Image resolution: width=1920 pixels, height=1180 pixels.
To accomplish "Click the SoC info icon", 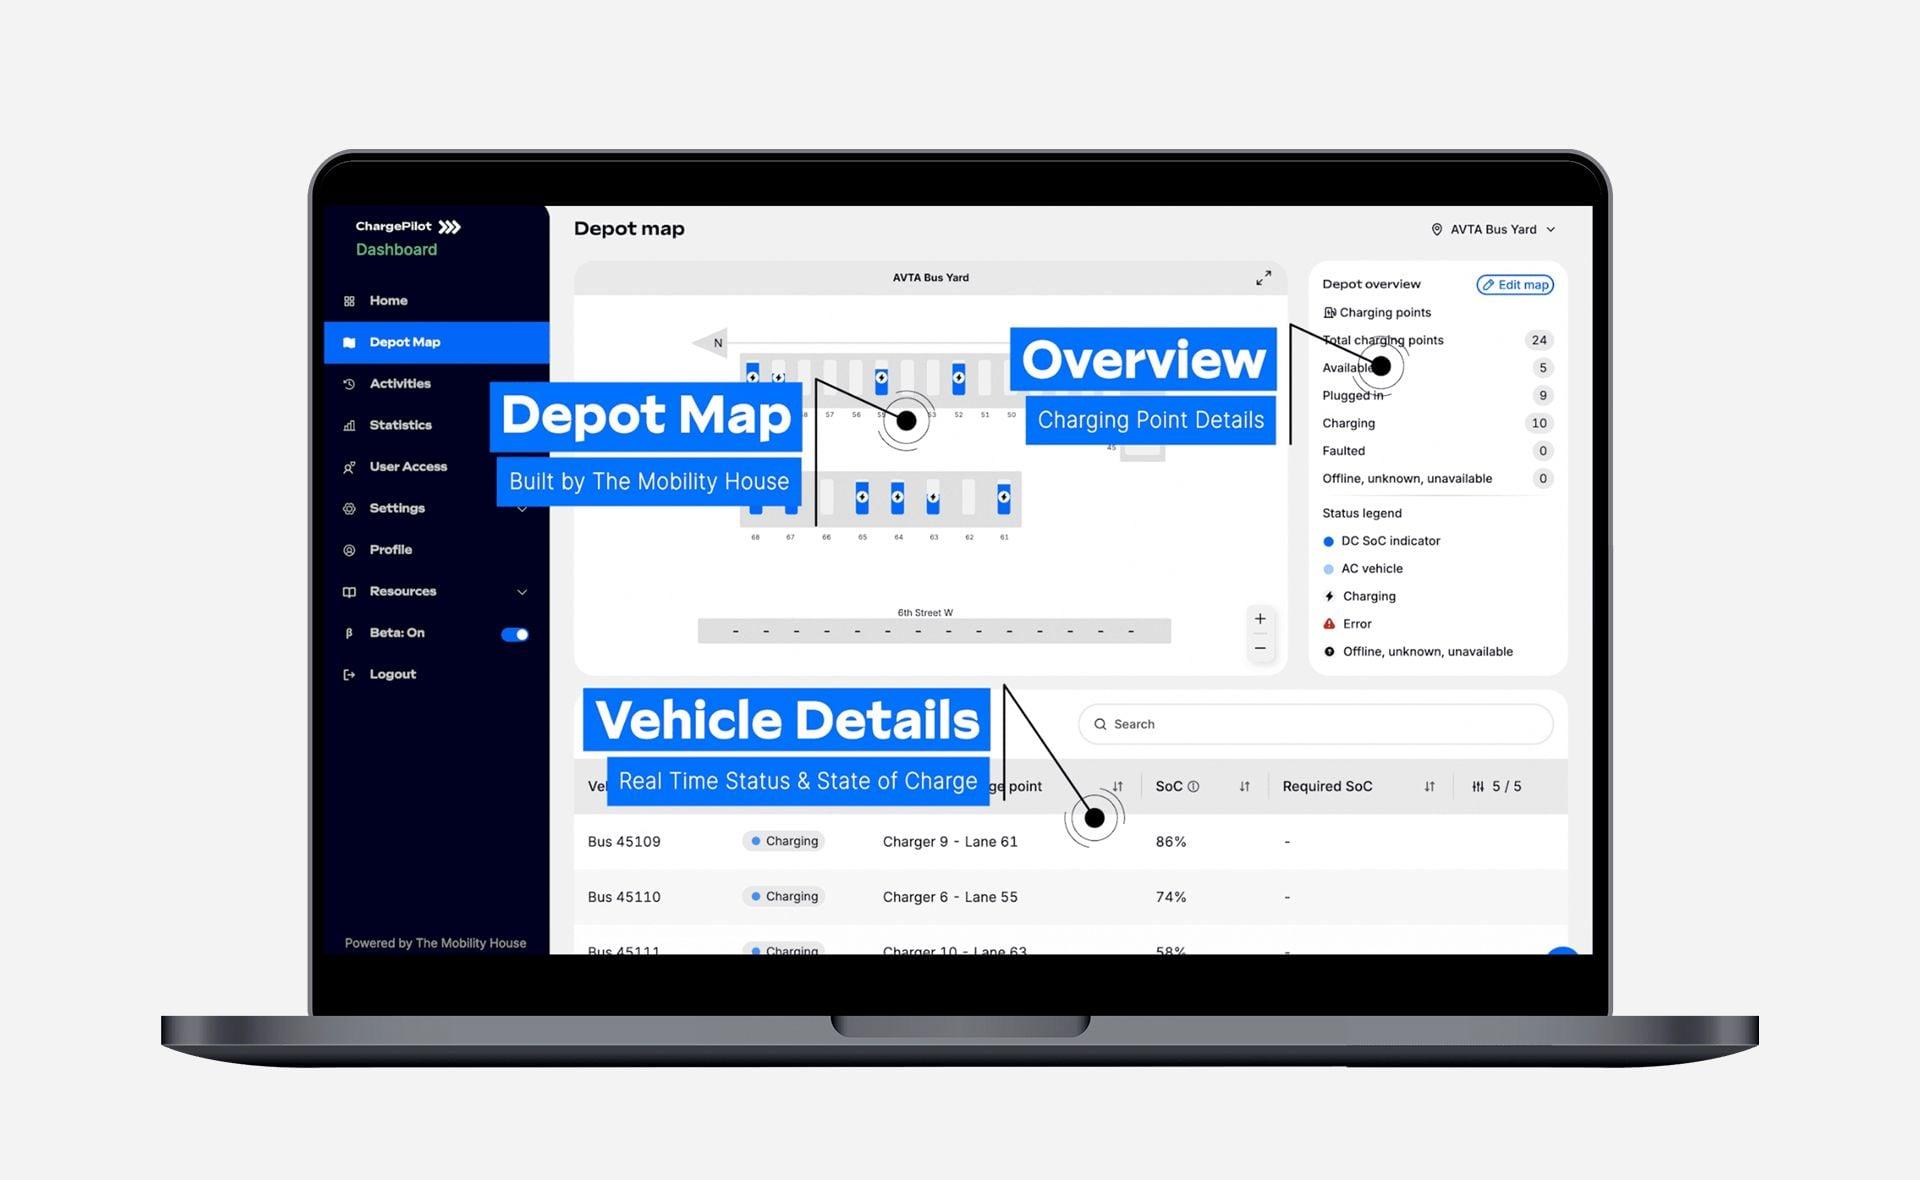I will [x=1193, y=787].
